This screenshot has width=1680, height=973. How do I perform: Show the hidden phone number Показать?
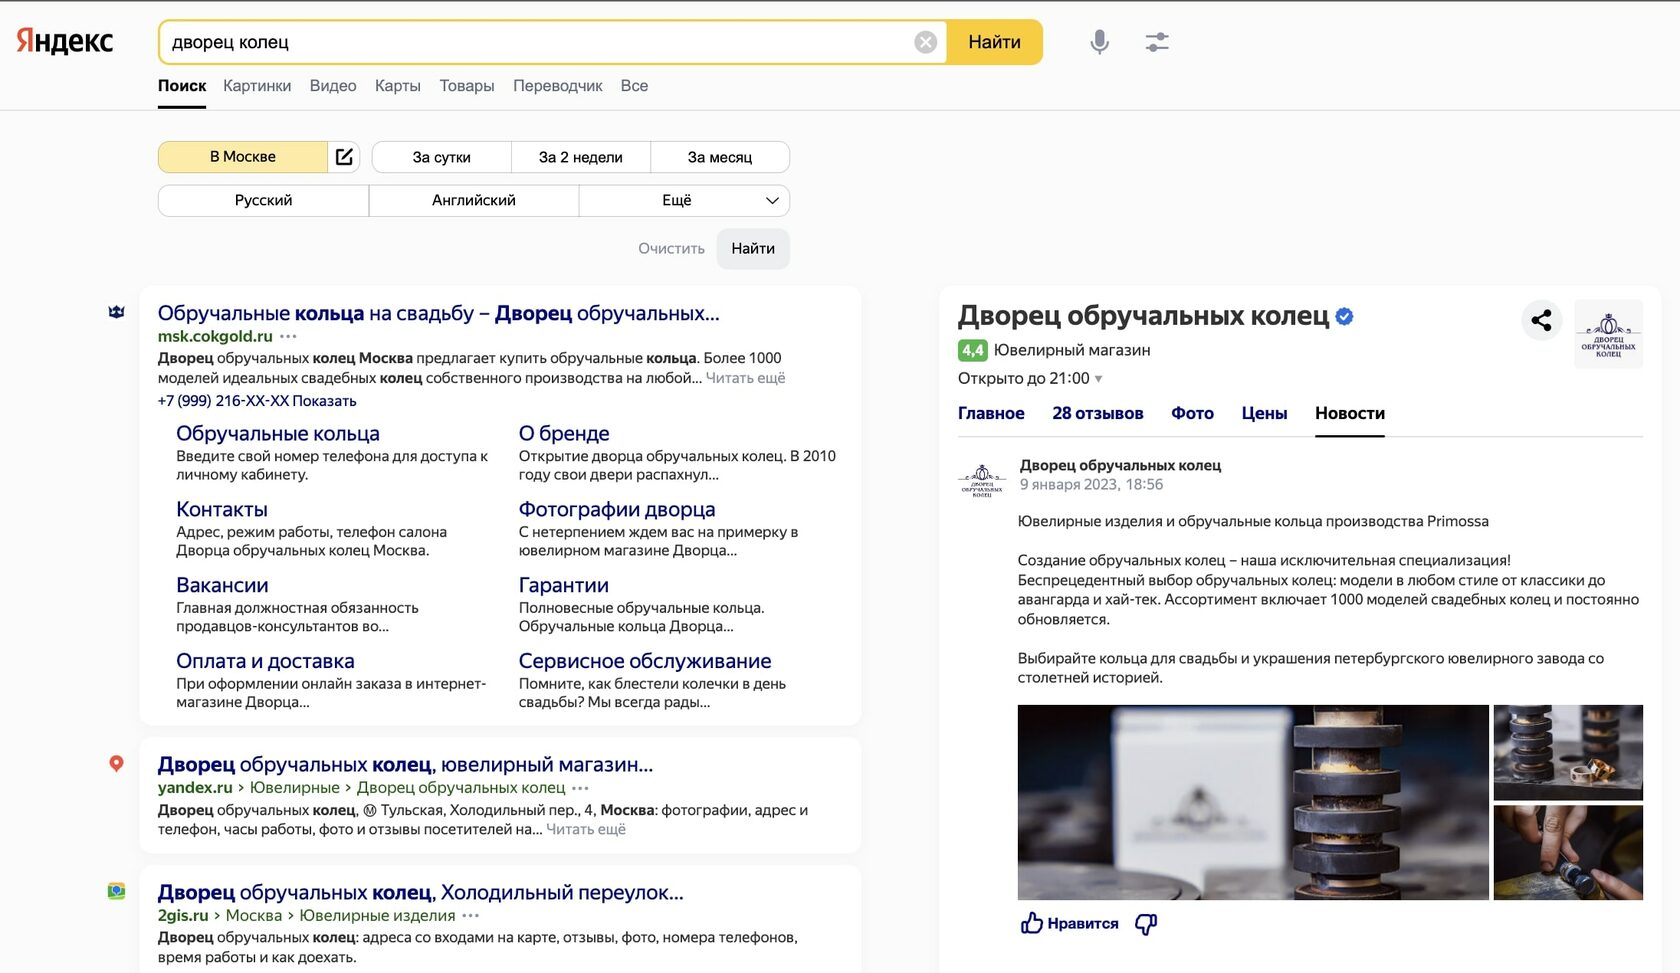[x=324, y=401]
